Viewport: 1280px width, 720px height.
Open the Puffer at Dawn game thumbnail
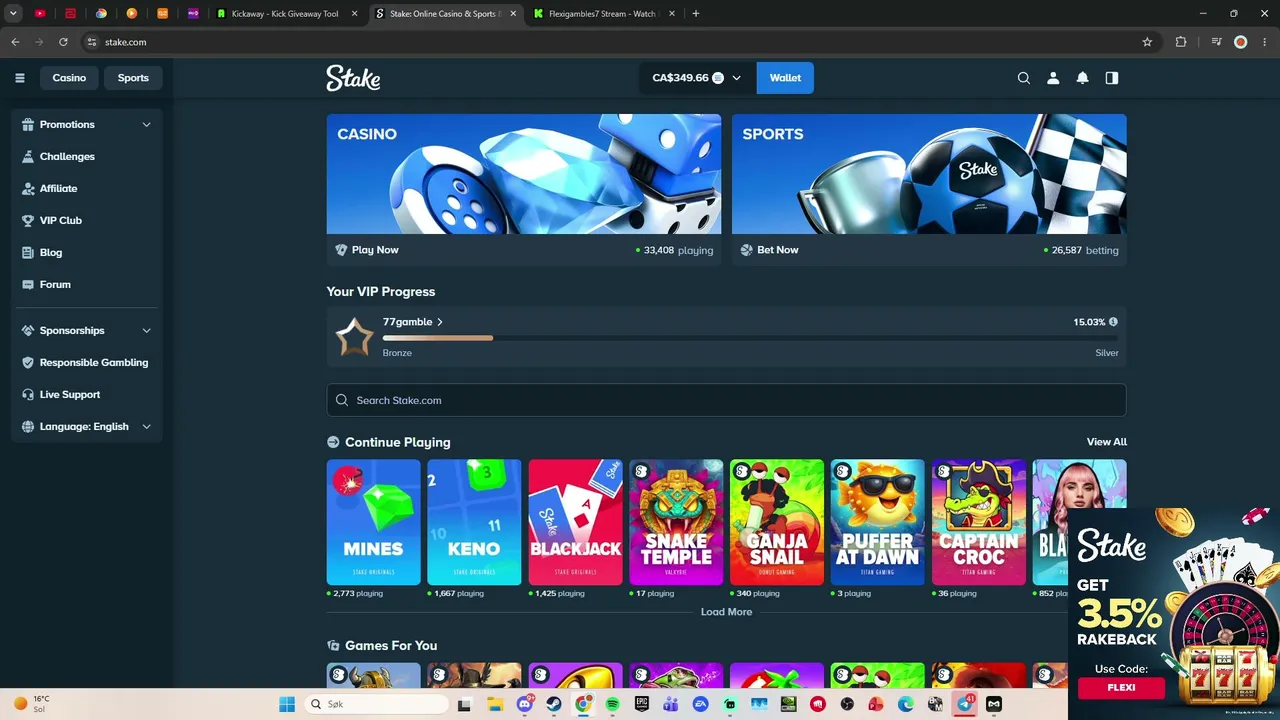(877, 522)
